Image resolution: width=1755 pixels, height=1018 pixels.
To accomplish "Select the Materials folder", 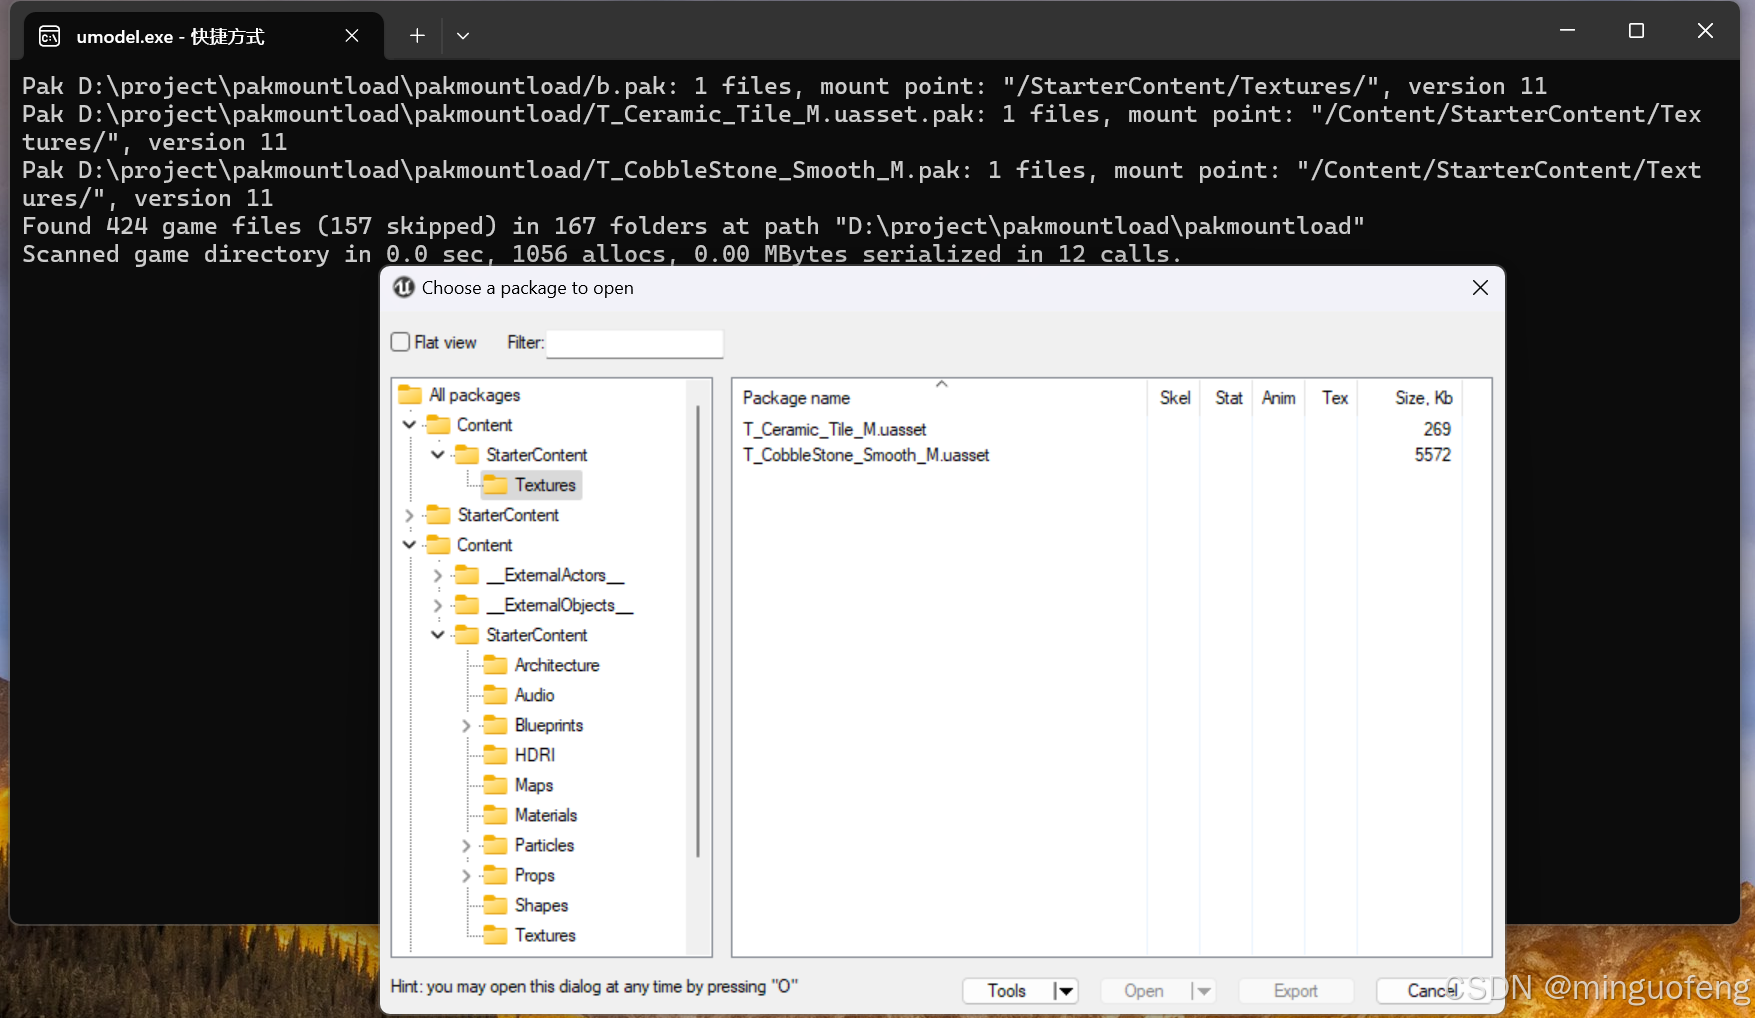I will (545, 815).
